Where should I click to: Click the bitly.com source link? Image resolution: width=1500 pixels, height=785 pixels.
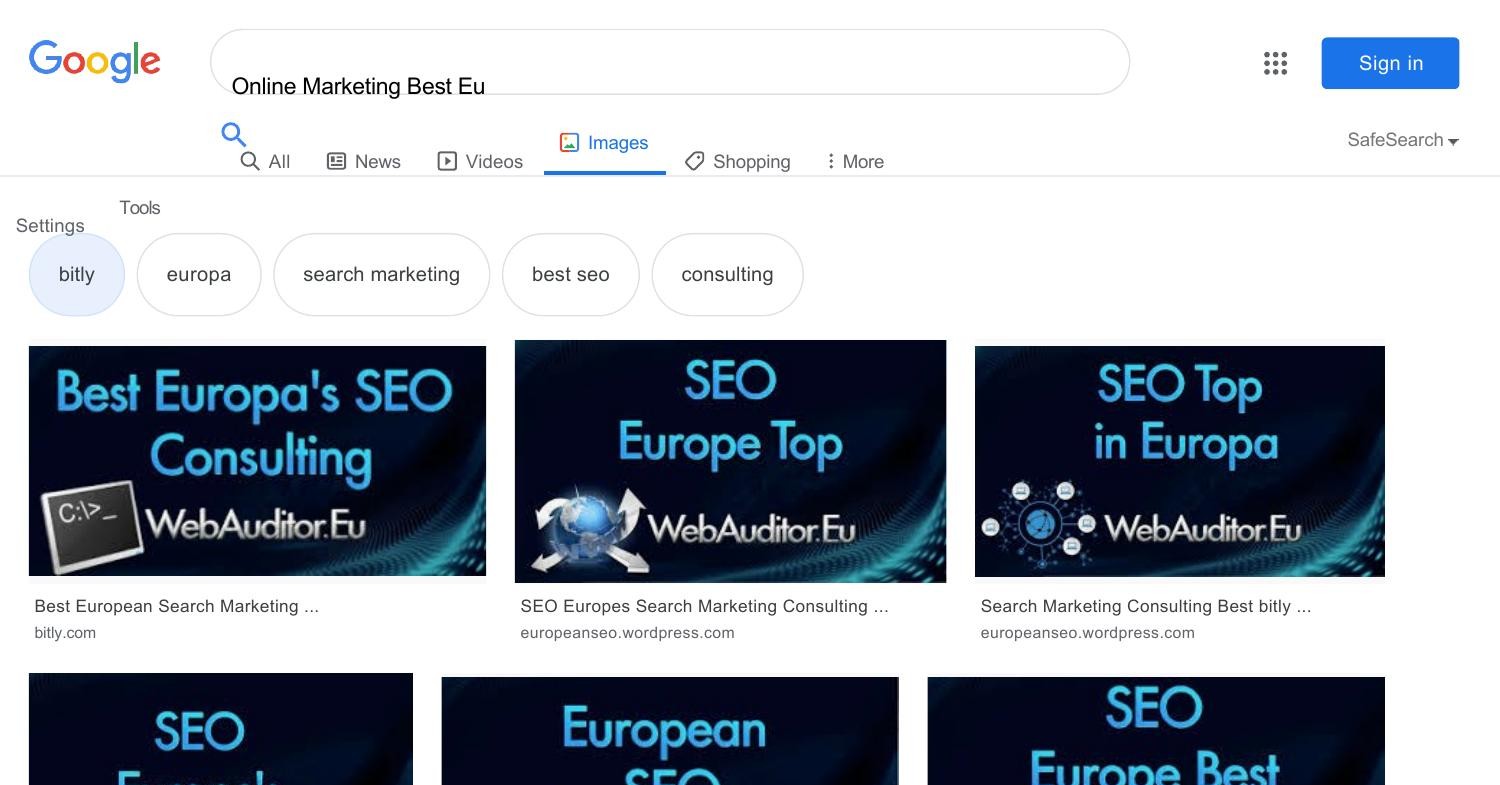pyautogui.click(x=65, y=633)
